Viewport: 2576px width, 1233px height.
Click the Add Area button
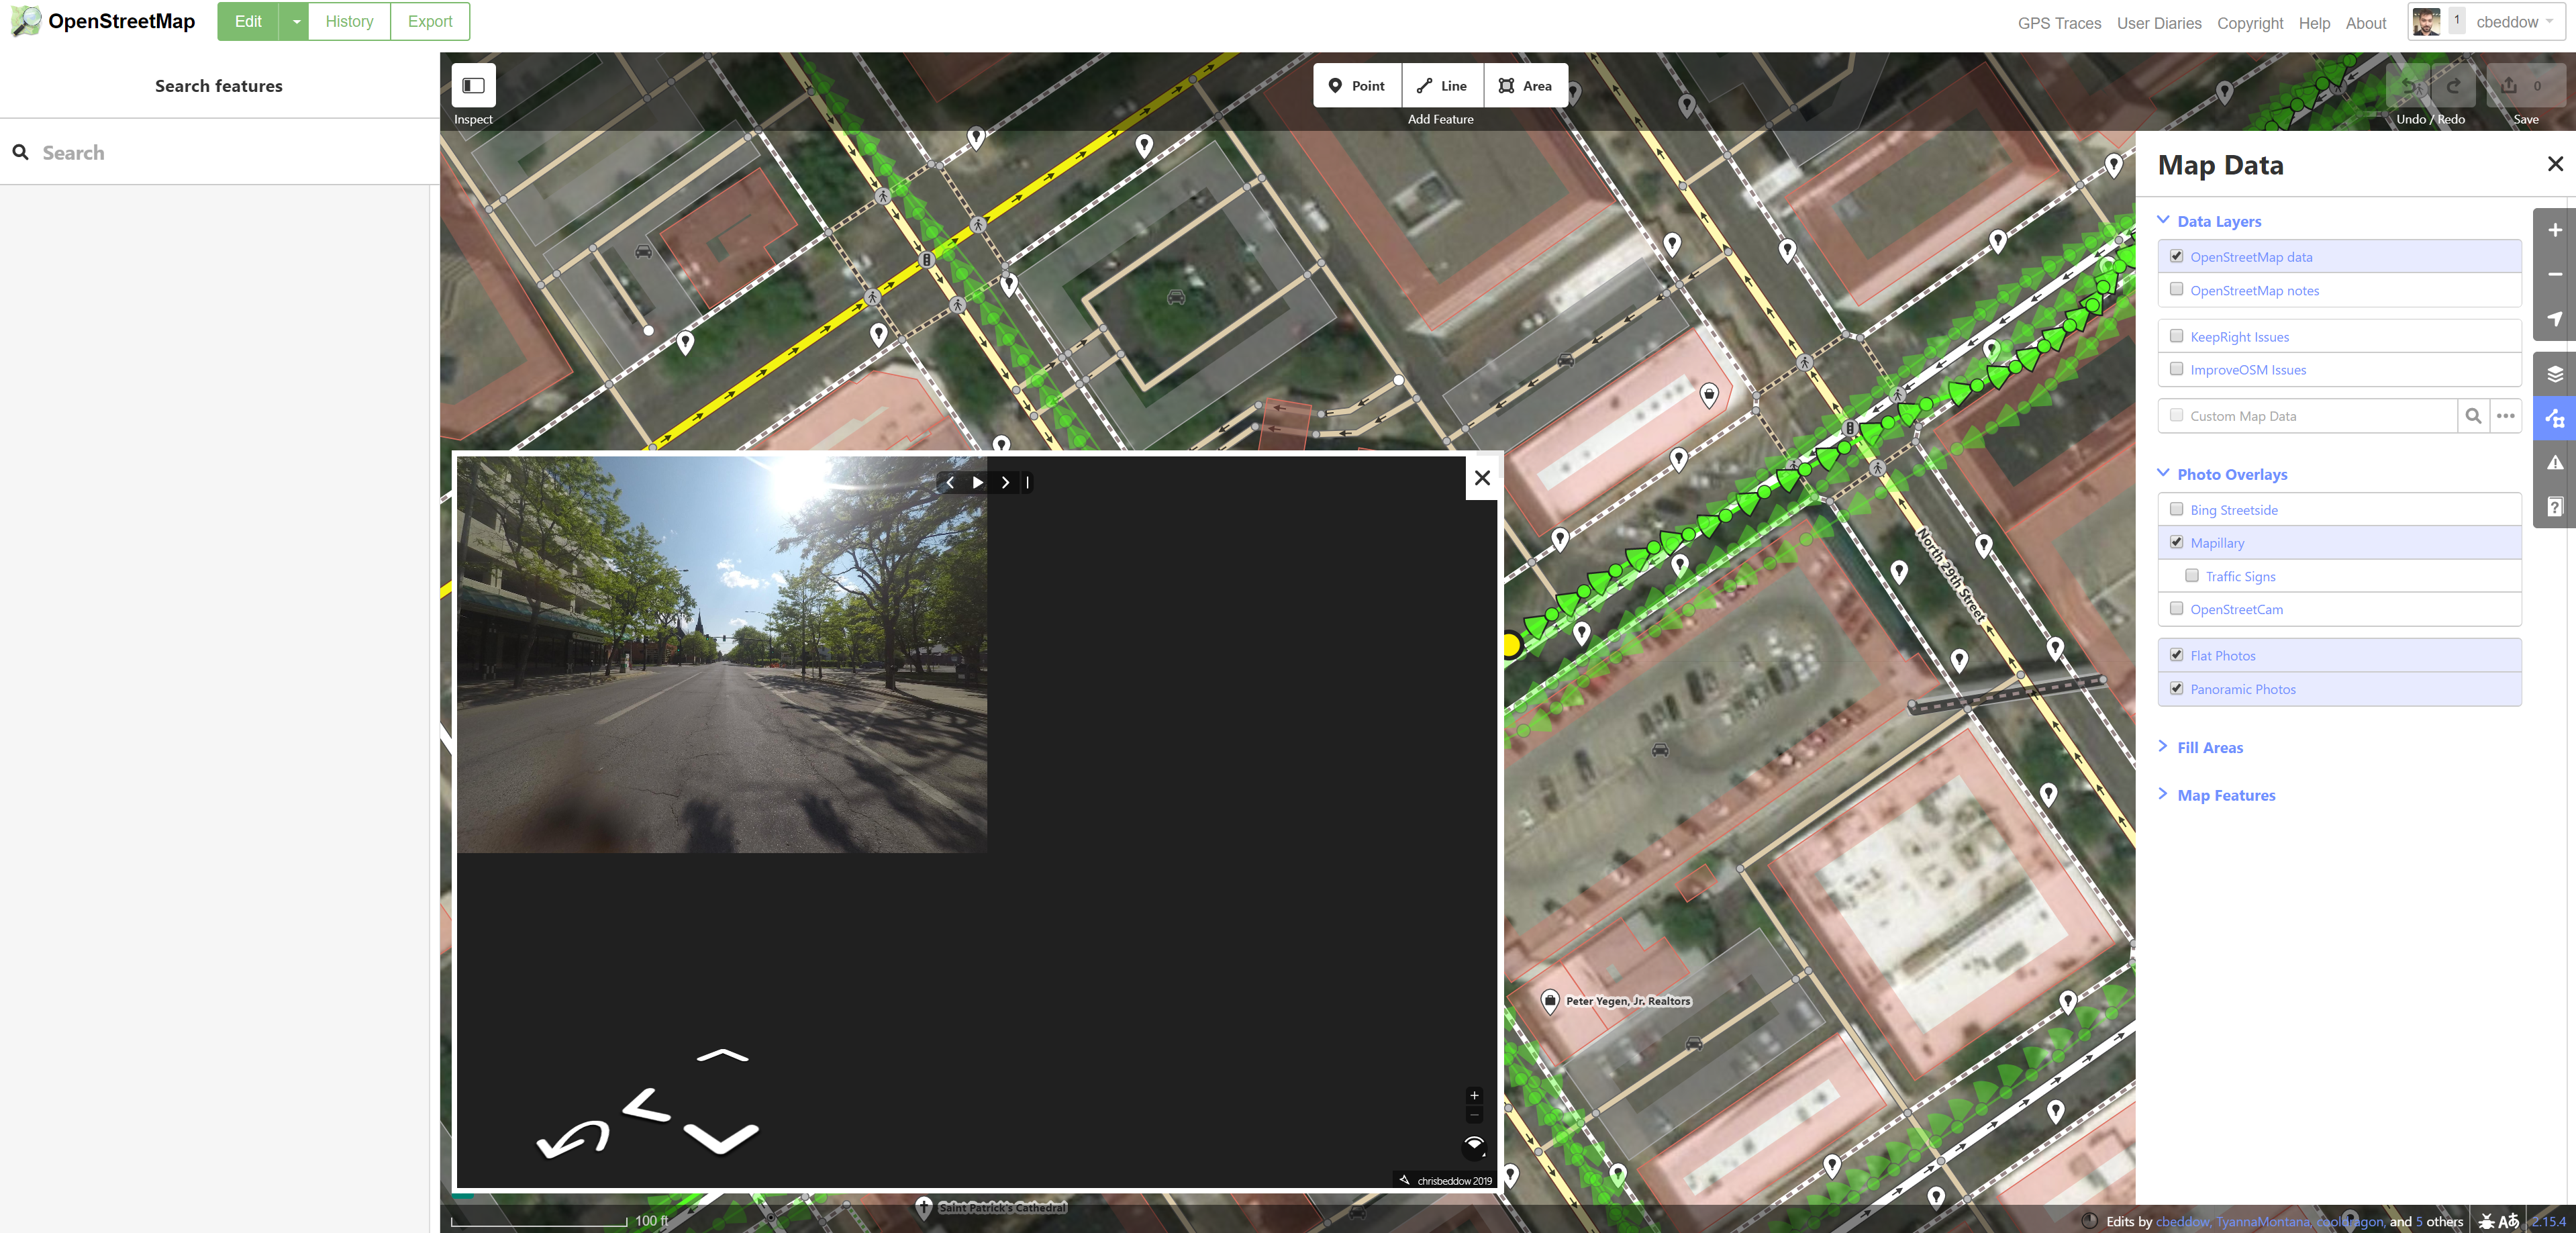(x=1525, y=86)
